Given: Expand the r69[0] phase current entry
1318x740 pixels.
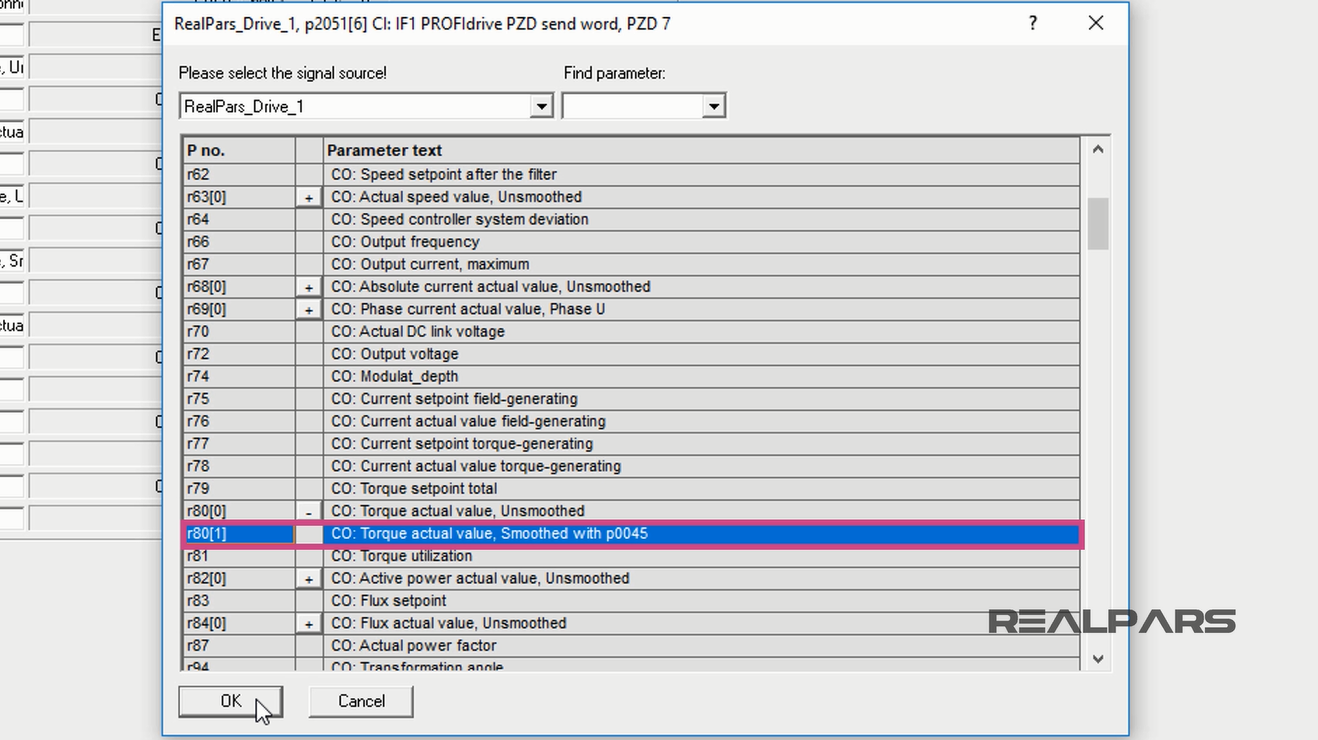Looking at the screenshot, I should click(308, 309).
